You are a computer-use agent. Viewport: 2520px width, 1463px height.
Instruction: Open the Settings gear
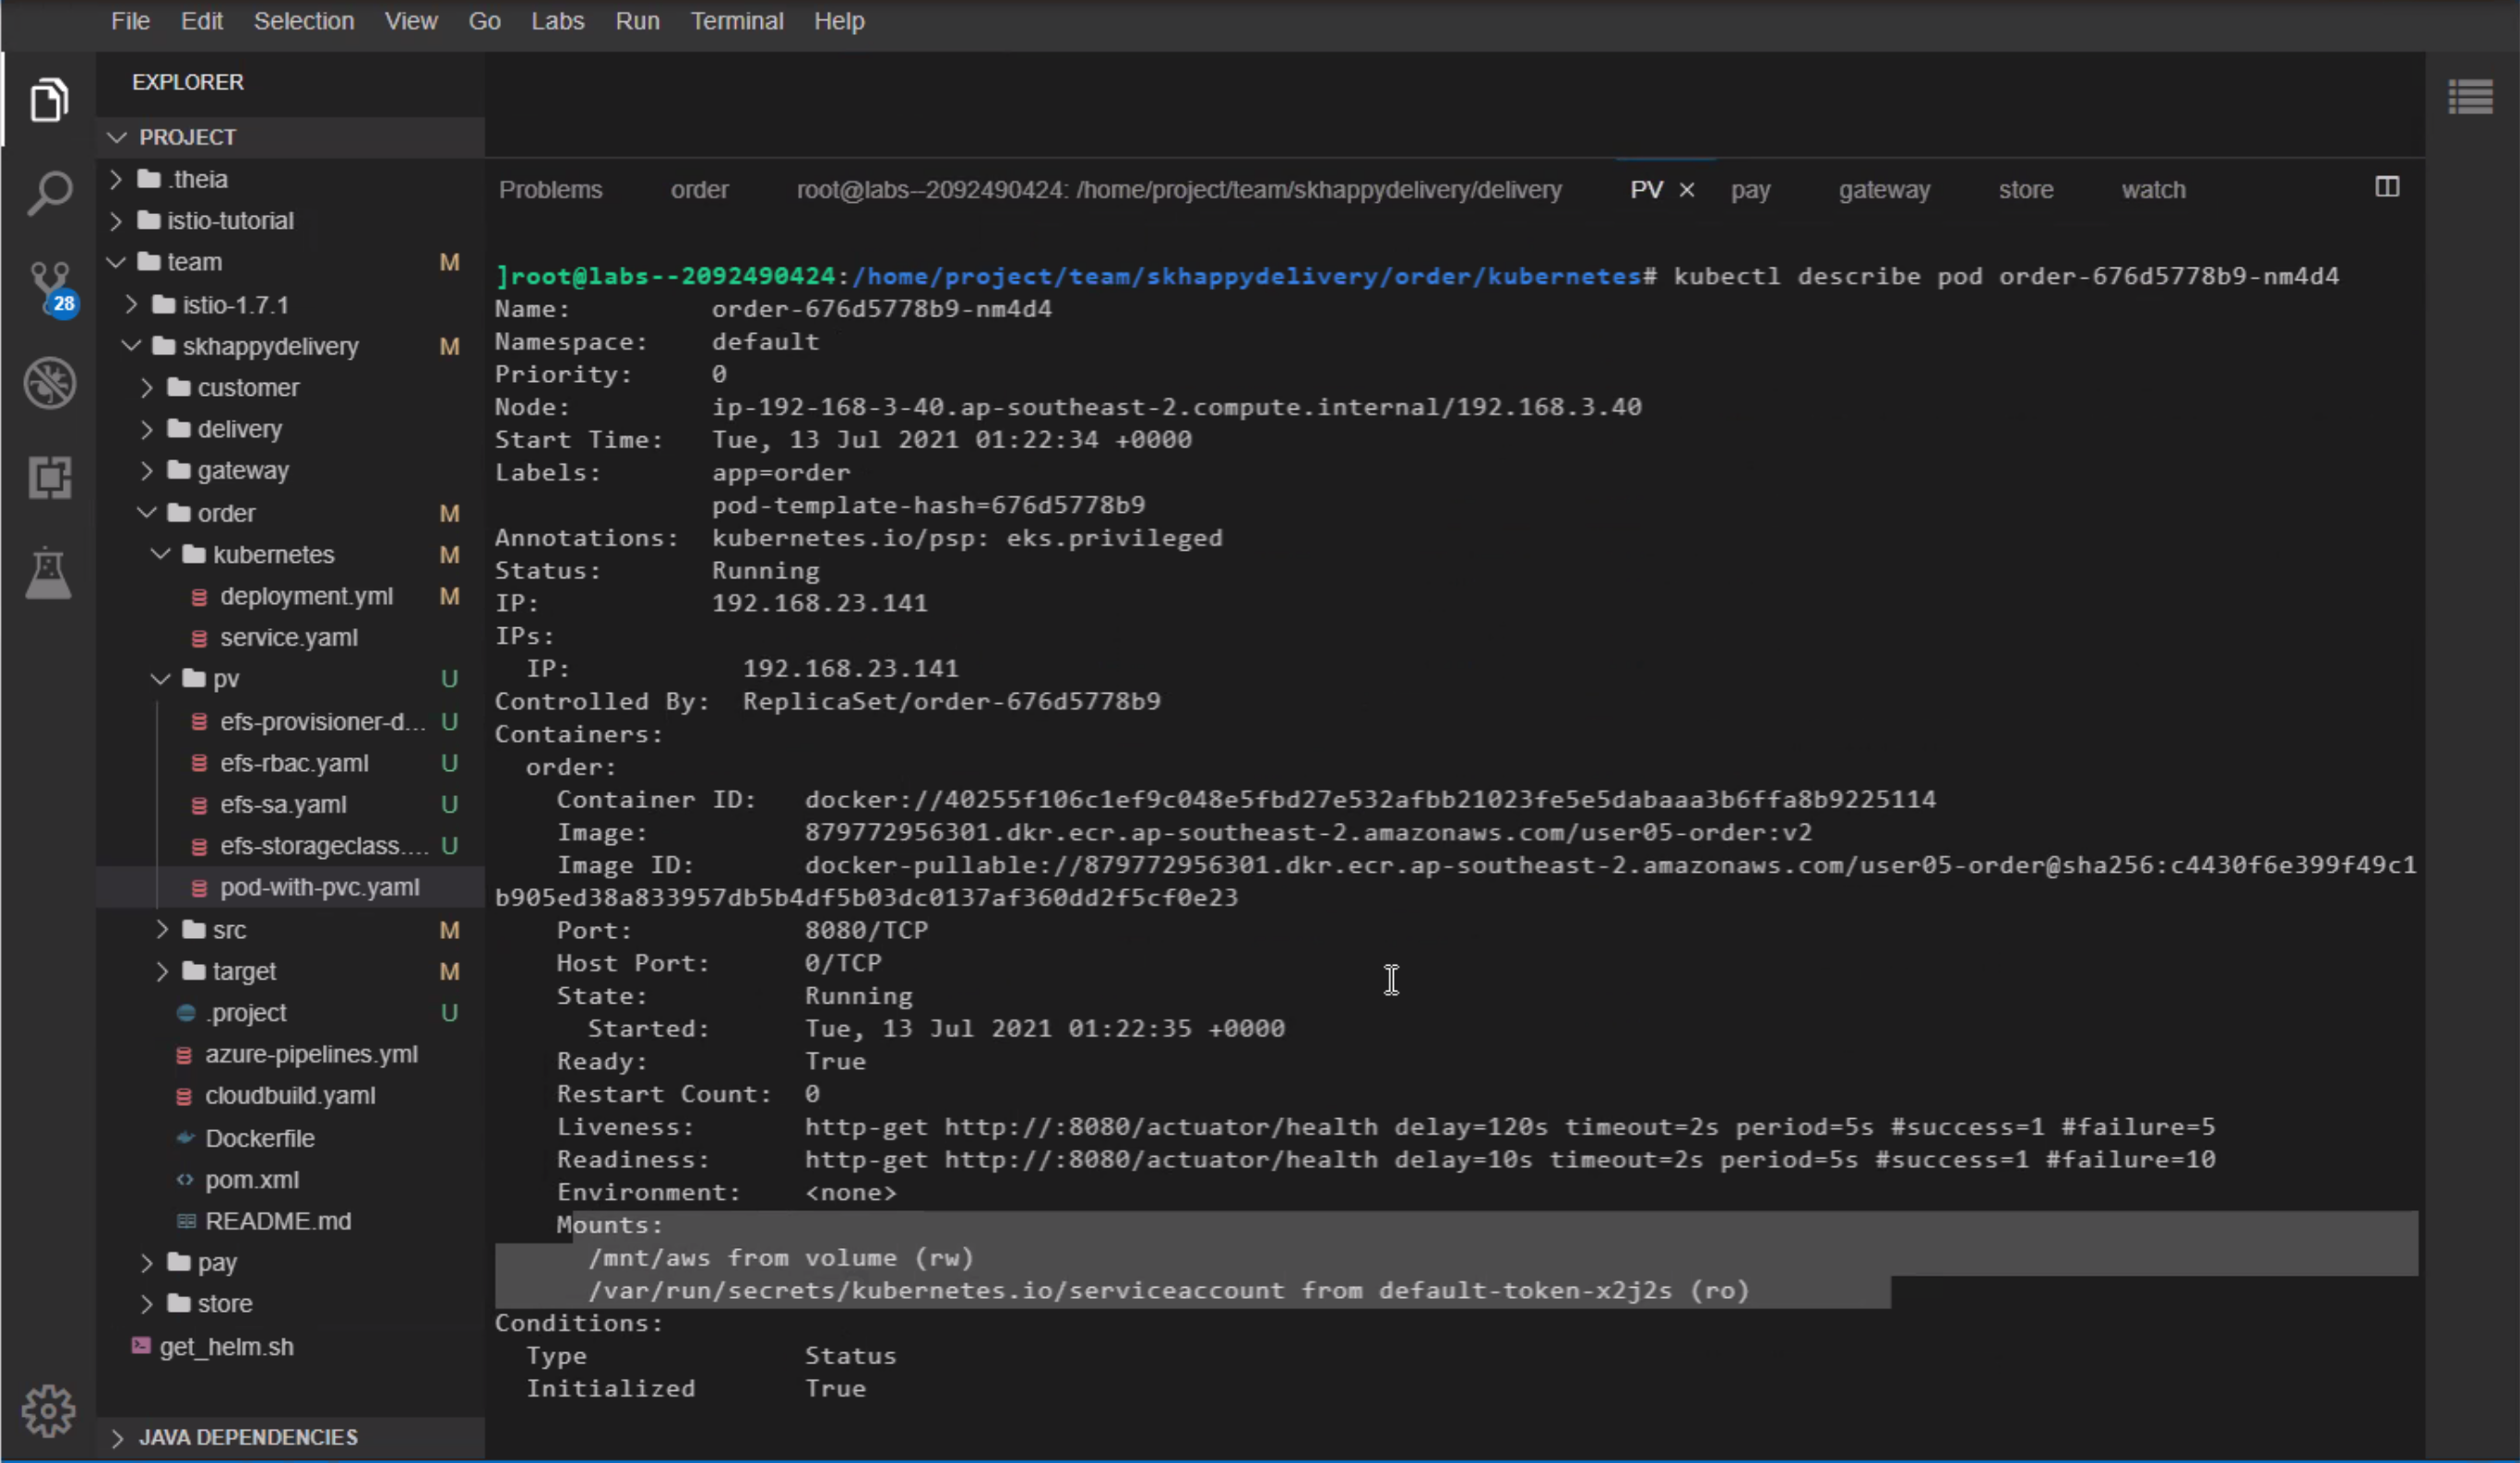[50, 1410]
